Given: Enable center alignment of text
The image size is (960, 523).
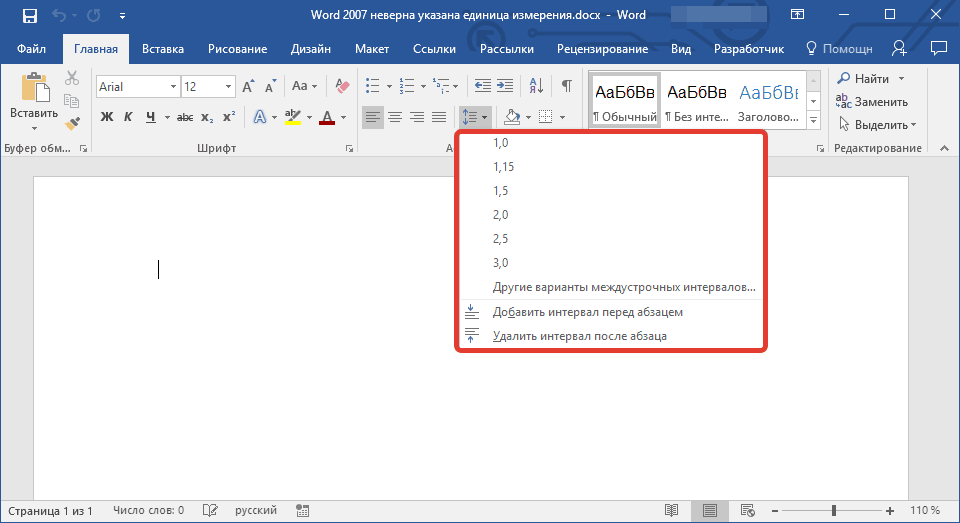Looking at the screenshot, I should 395,116.
